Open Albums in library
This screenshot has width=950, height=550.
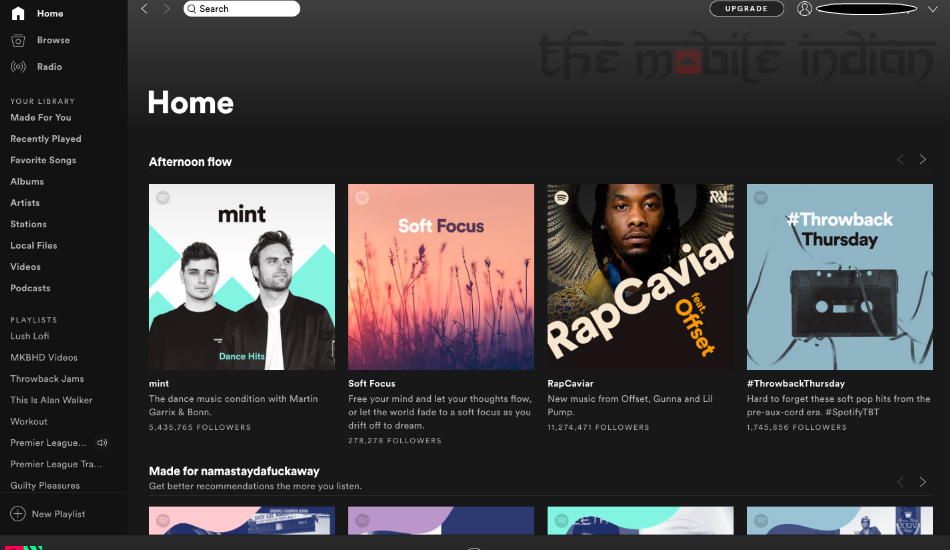tap(27, 182)
